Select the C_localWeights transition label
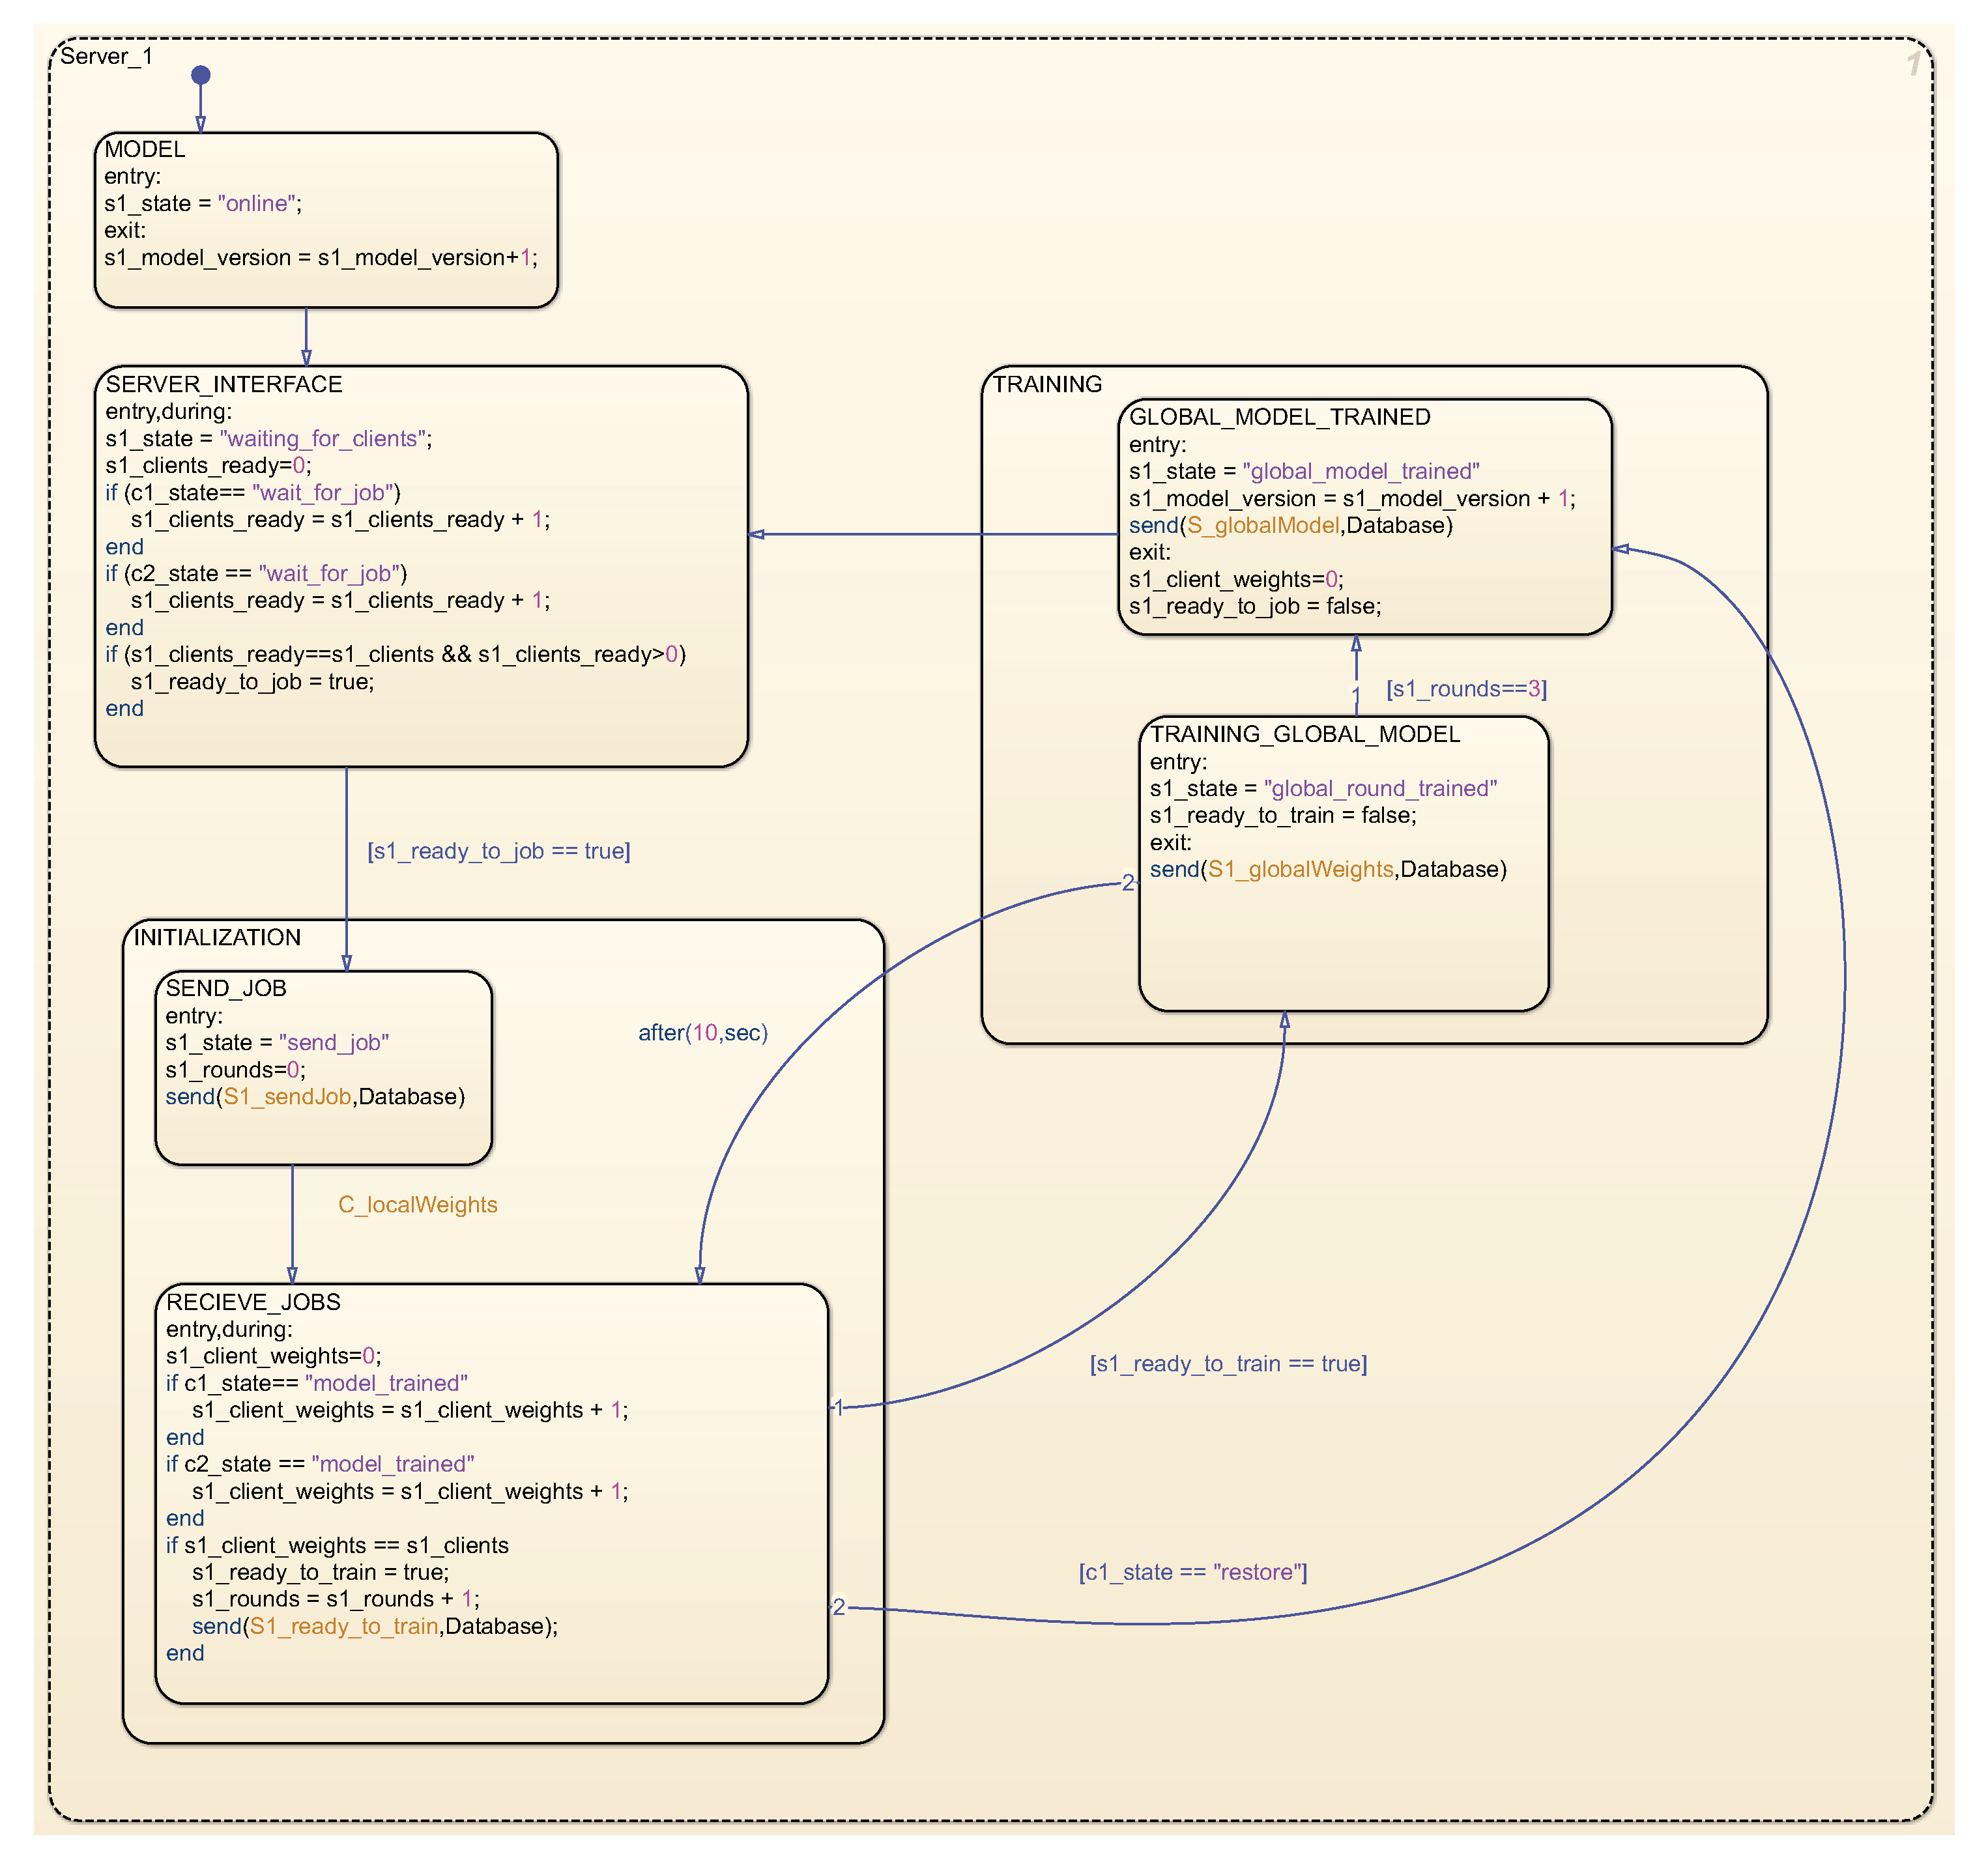Viewport: 1988px width, 1856px height. point(417,1205)
